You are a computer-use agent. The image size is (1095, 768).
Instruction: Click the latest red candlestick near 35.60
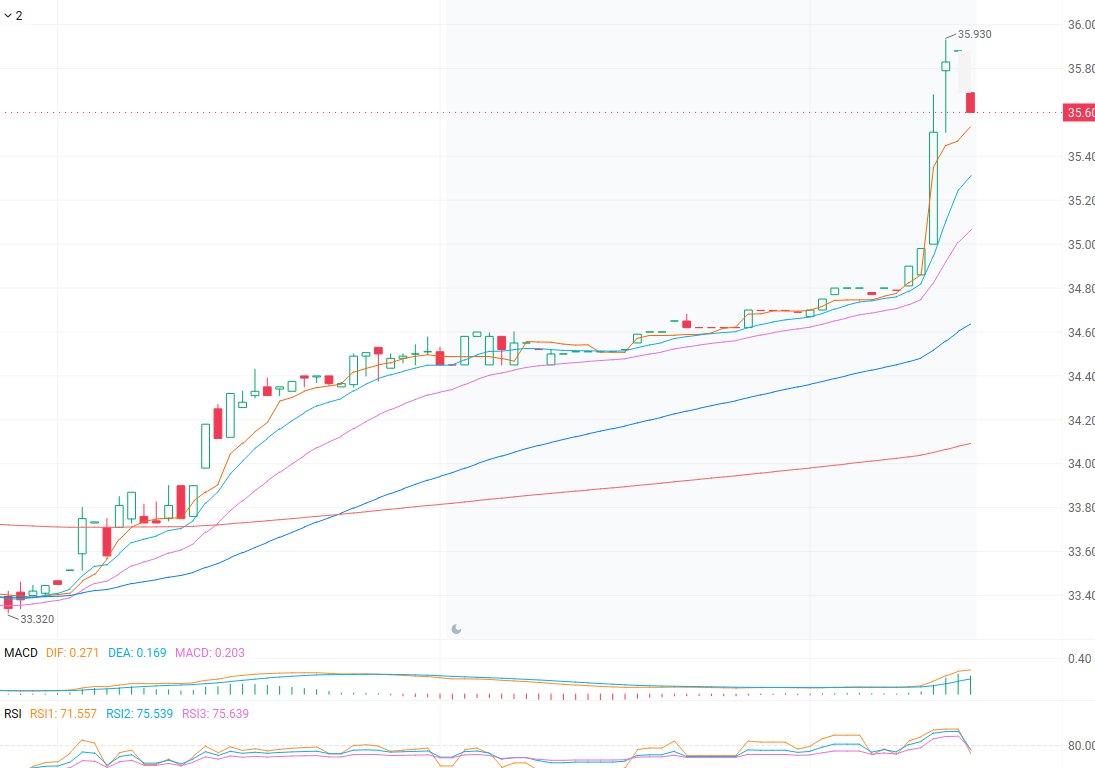pyautogui.click(x=971, y=102)
